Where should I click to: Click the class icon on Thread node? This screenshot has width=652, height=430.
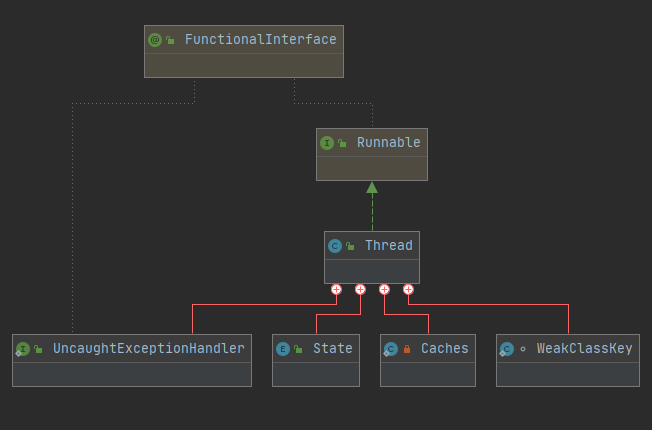[335, 246]
